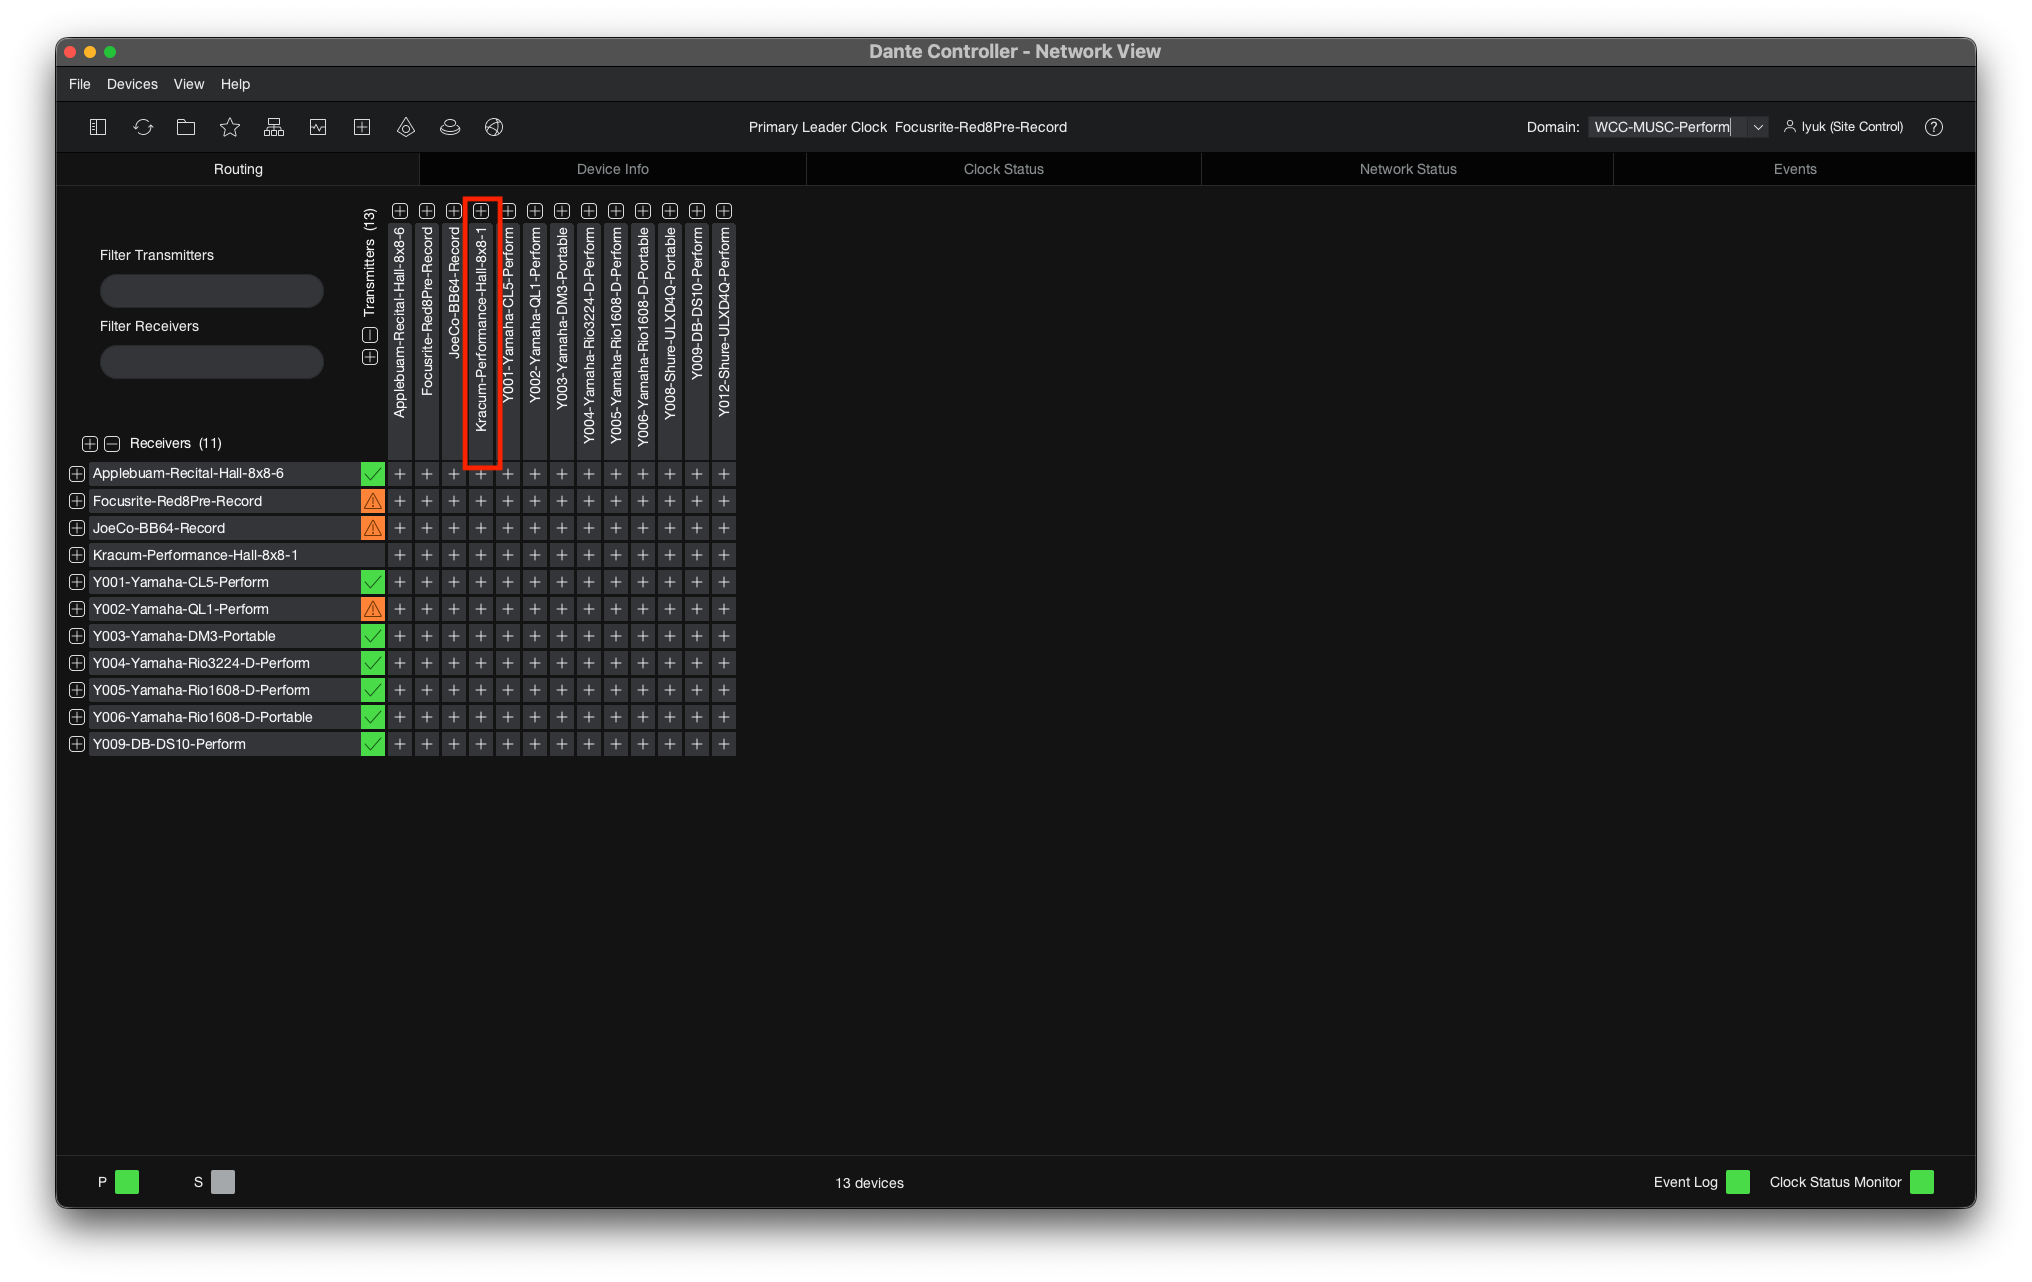Open the help question mark icon
Image resolution: width=2032 pixels, height=1282 pixels.
pos(1934,127)
